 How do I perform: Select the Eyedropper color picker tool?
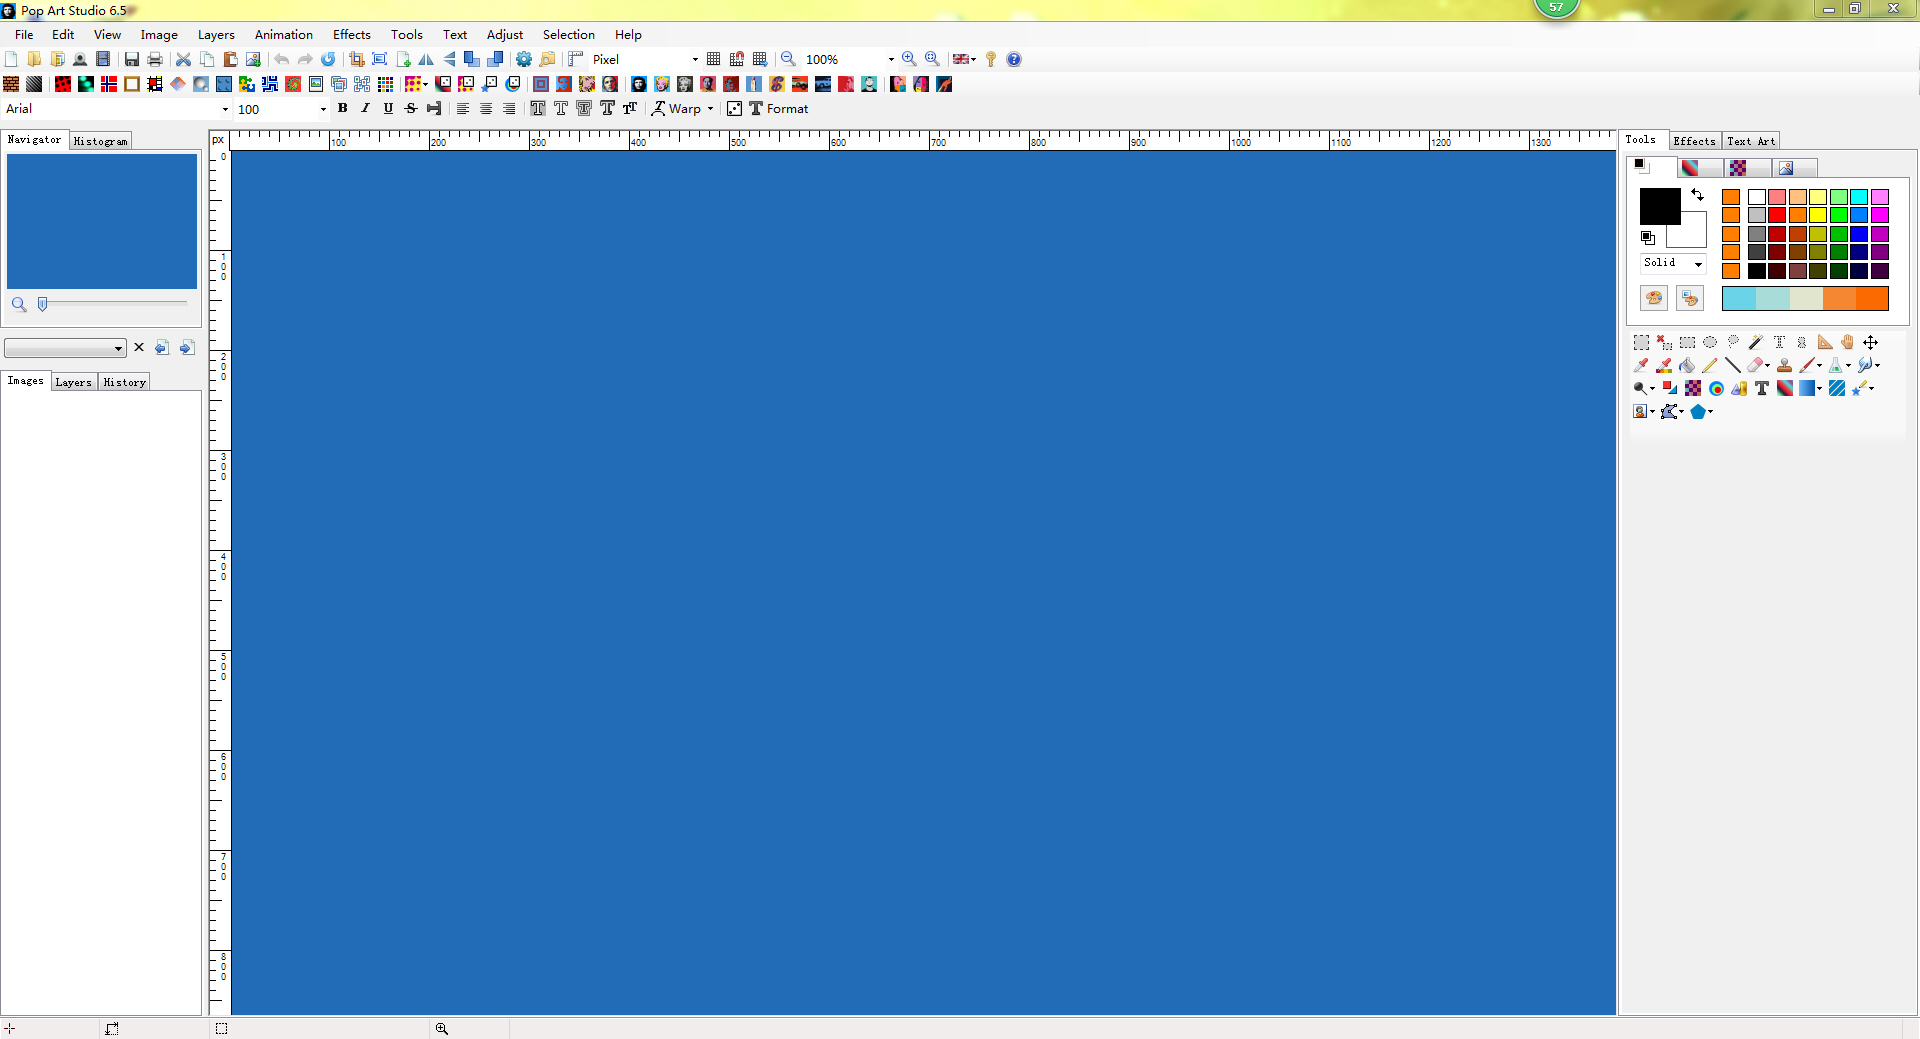click(x=1641, y=365)
